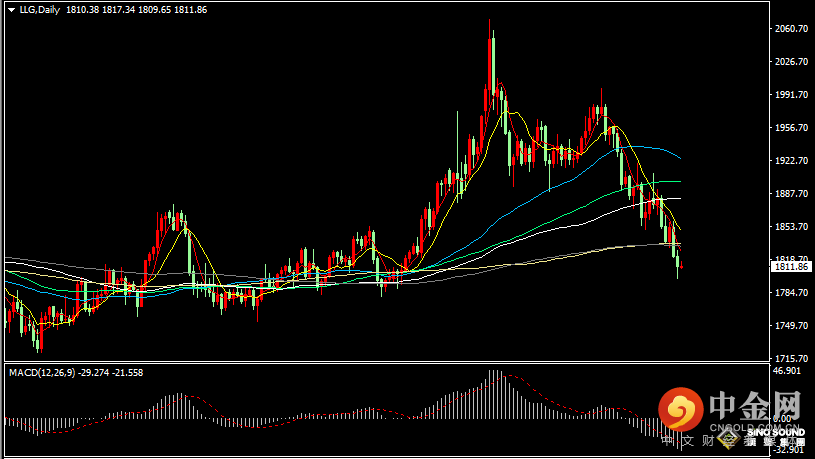Select the 46.901 MACD scale label
Screen dimensions: 815x459
click(787, 371)
